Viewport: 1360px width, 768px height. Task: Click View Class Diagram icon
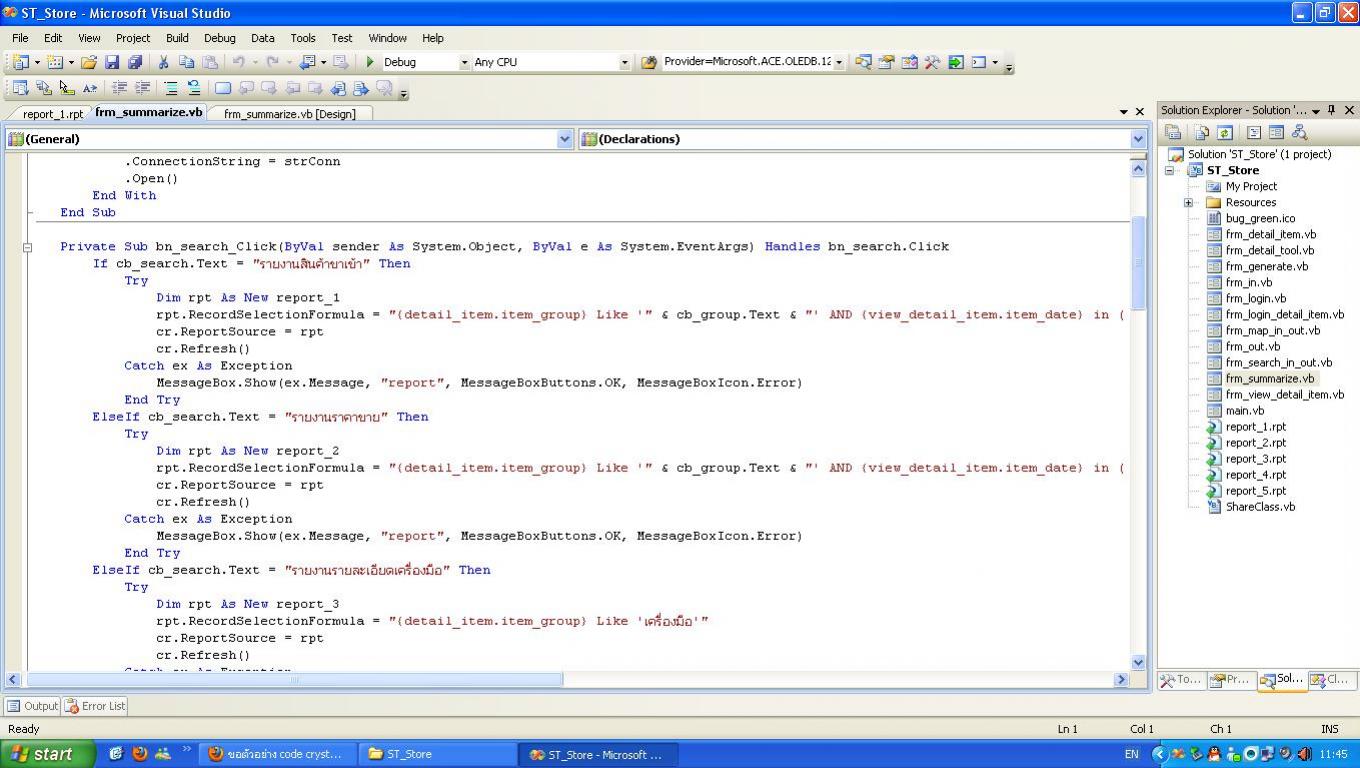click(1299, 132)
